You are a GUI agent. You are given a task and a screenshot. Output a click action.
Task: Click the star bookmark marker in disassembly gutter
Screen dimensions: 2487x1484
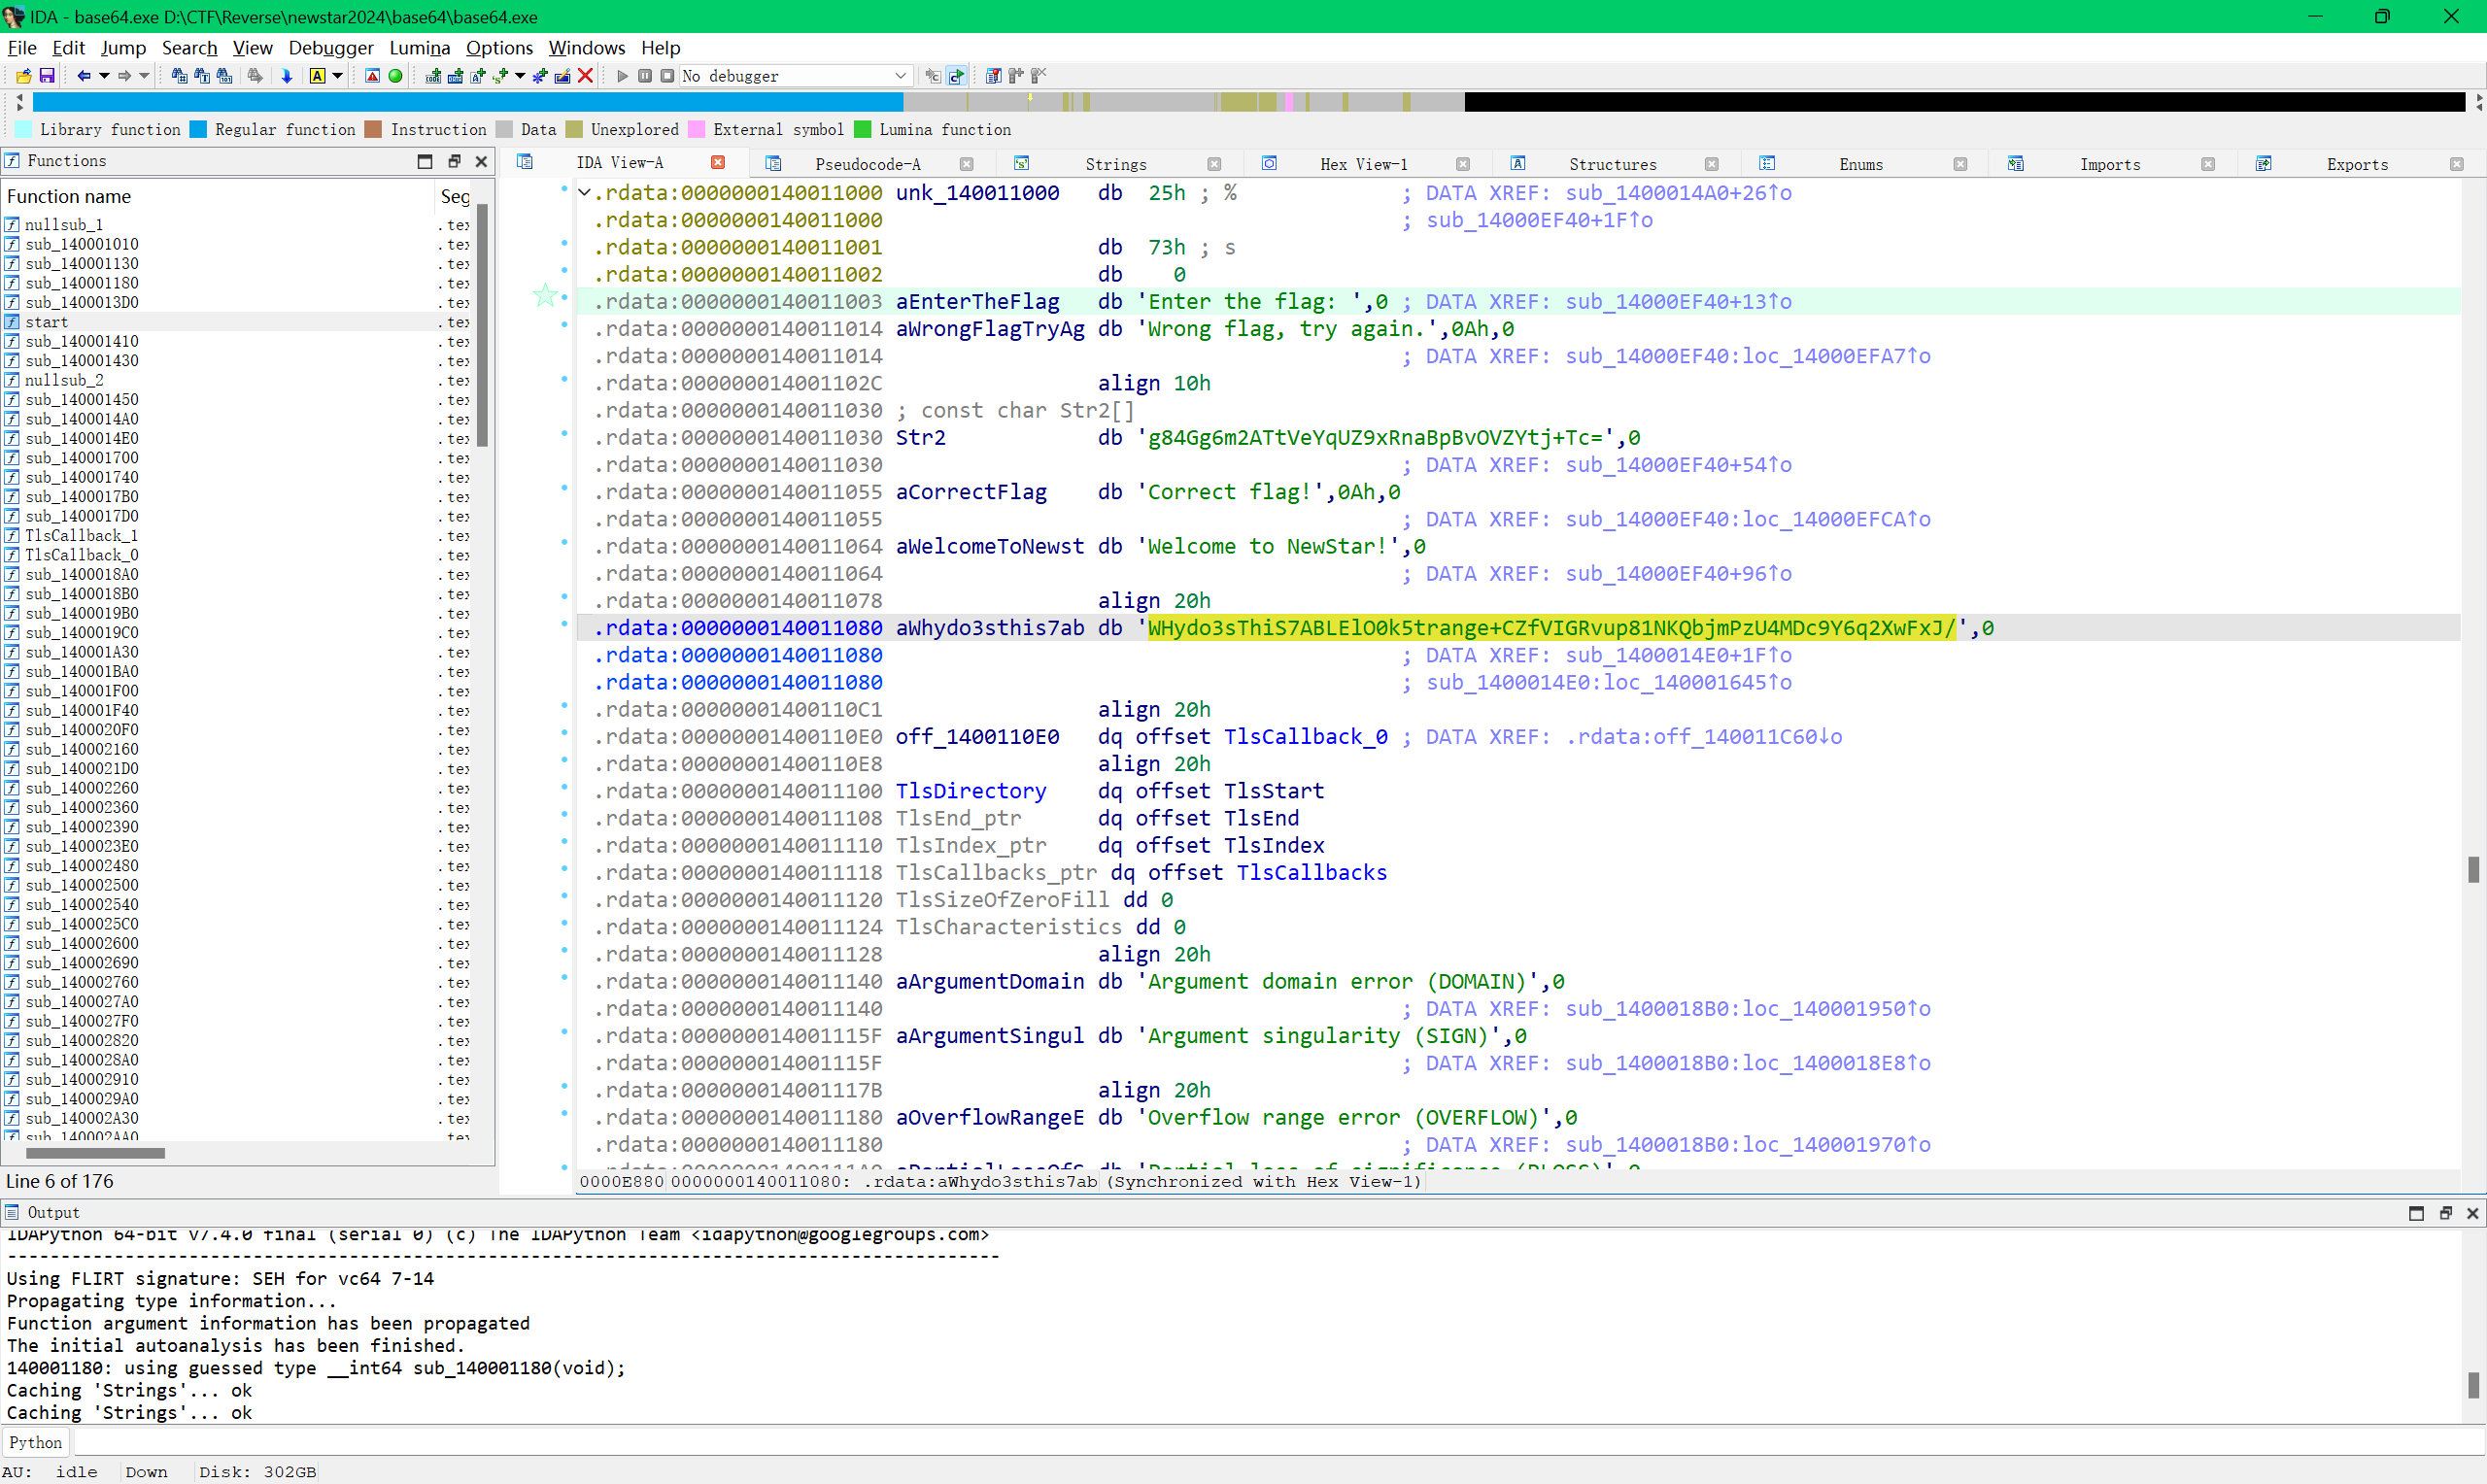[x=545, y=295]
